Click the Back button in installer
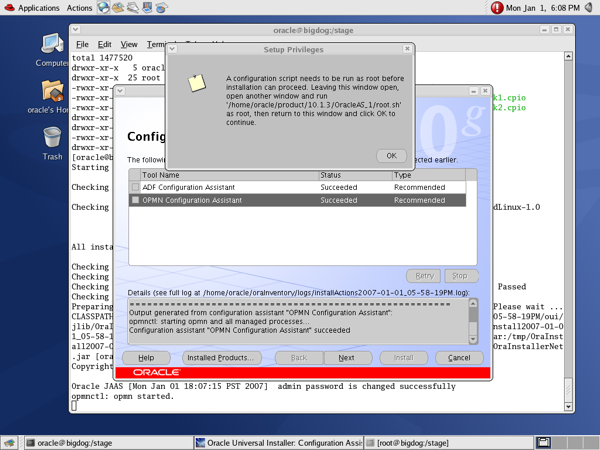600x450 pixels. 299,358
